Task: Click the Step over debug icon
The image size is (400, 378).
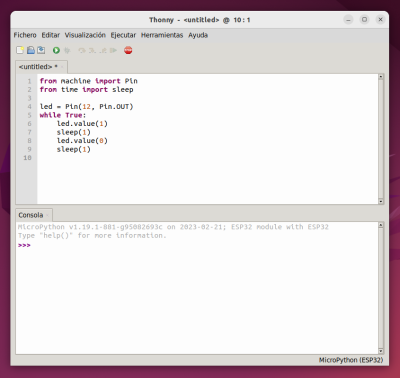Action: point(82,50)
